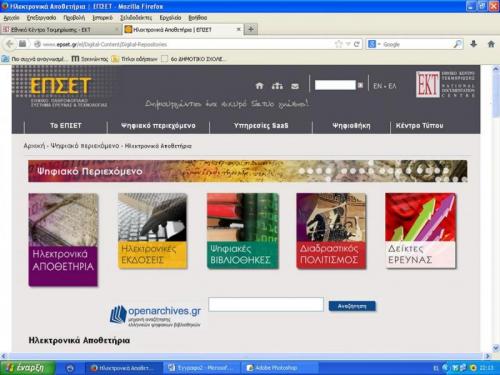Click Firefox home toolbar icon

pyautogui.click(x=491, y=44)
